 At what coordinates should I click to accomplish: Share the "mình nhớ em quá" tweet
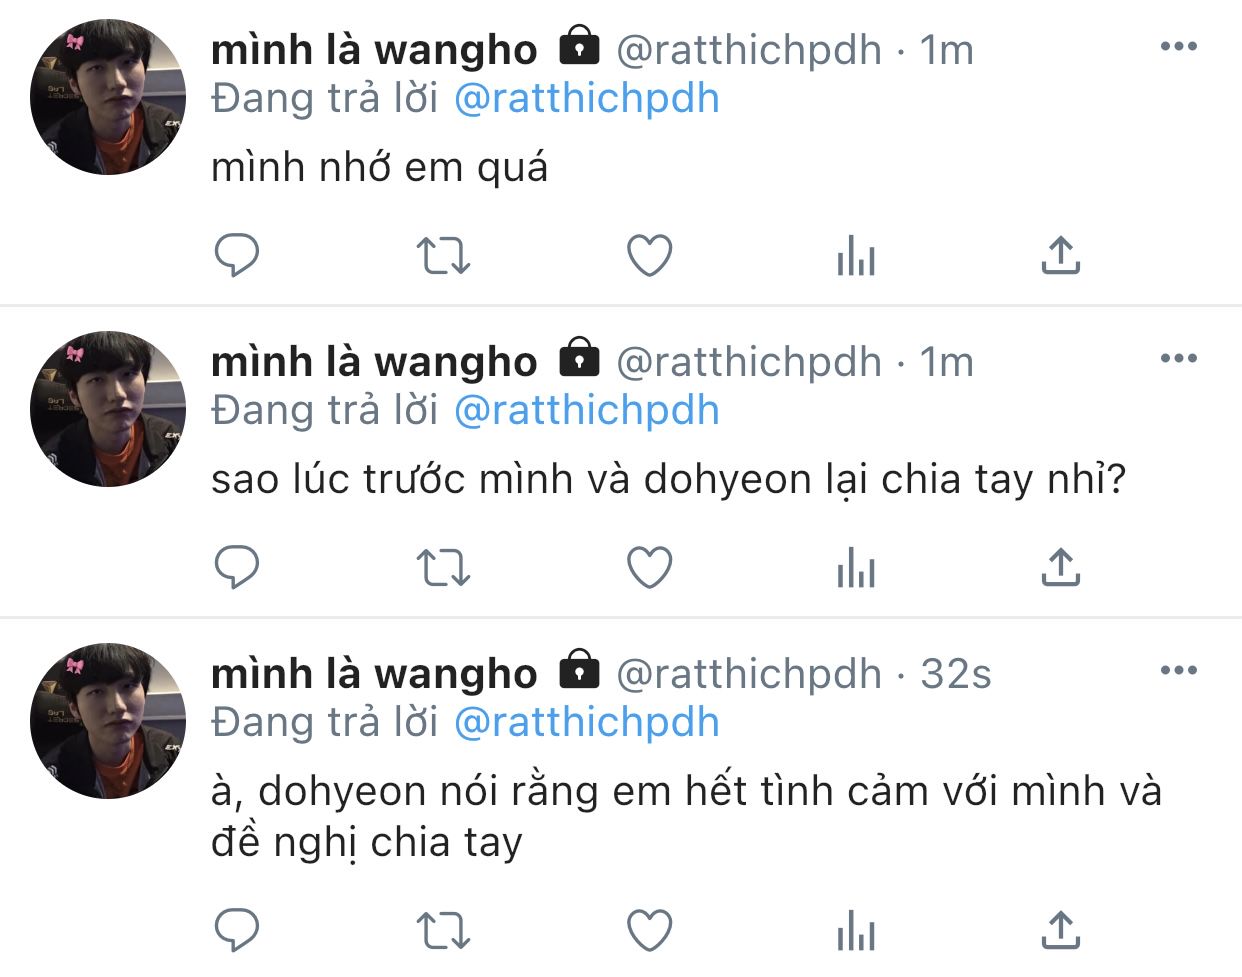tap(1060, 255)
